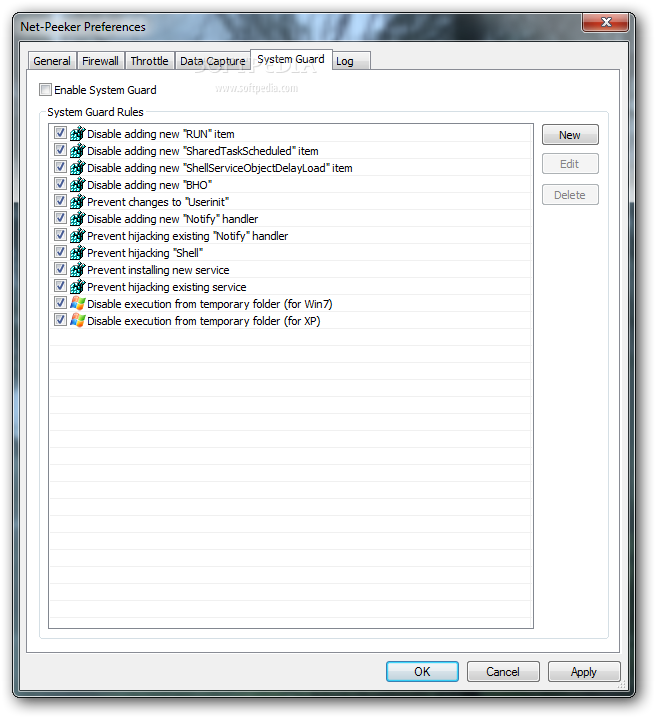Cancel the preferences dialog
The width and height of the screenshot is (656, 718).
coord(503,672)
